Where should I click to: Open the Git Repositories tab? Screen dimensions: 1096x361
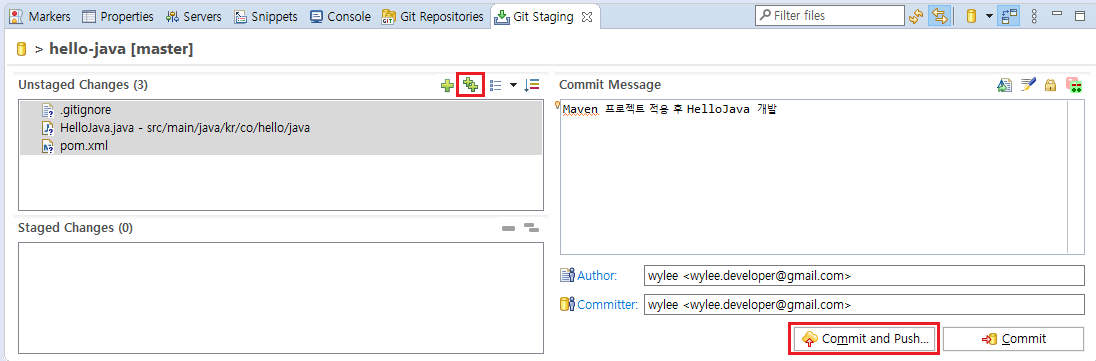432,16
